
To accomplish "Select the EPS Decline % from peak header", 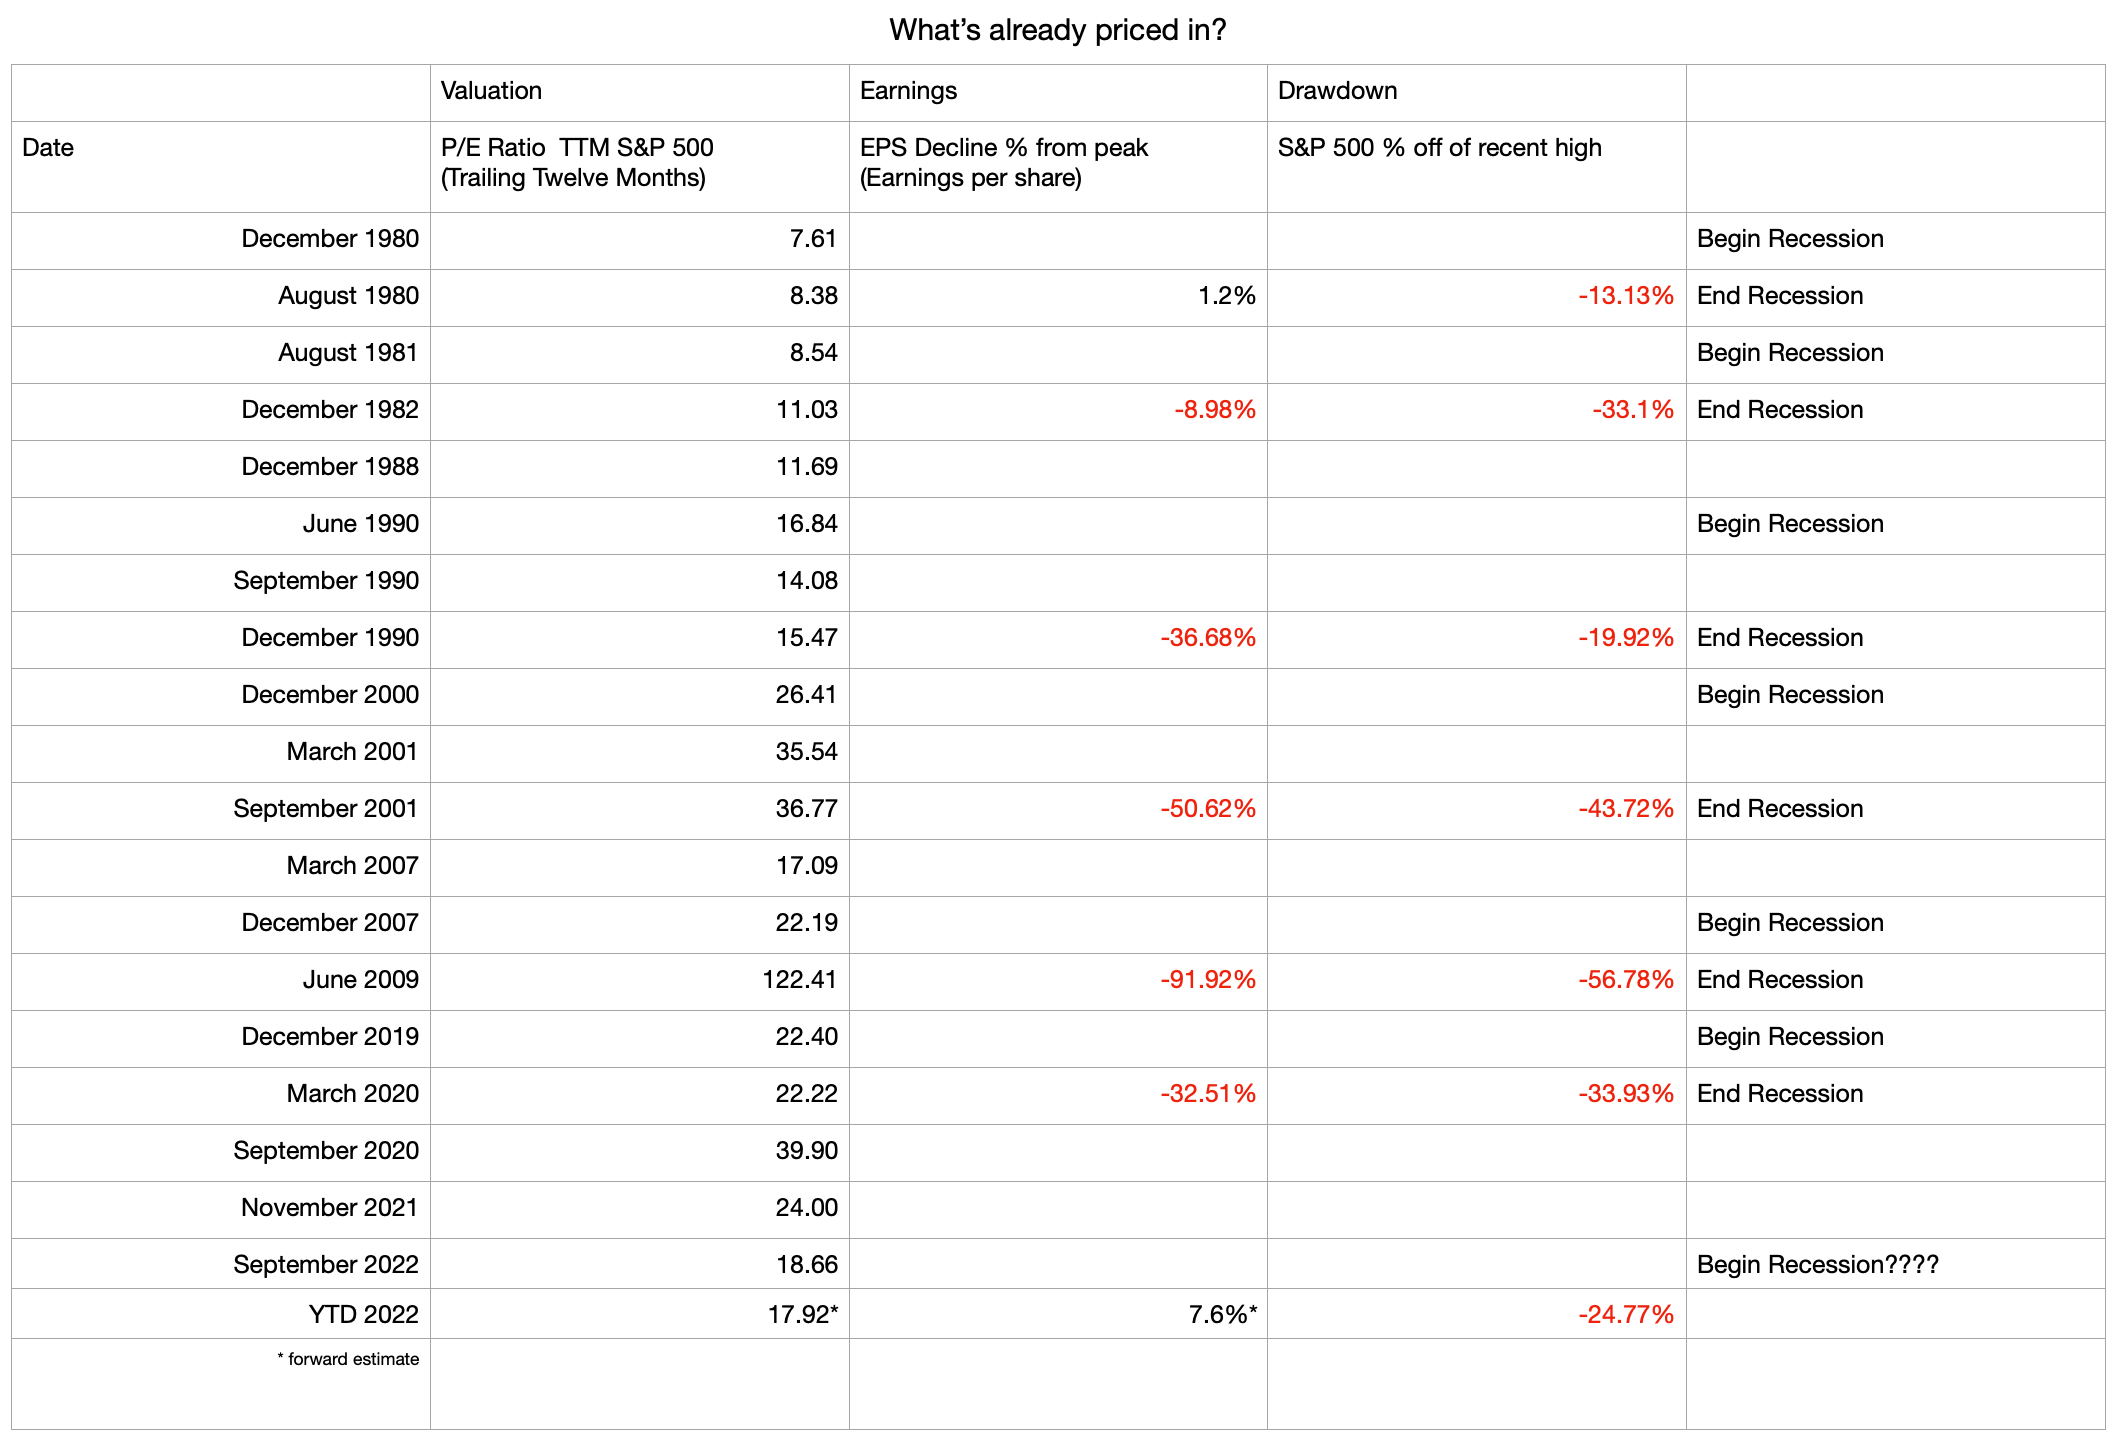I will coord(1003,163).
